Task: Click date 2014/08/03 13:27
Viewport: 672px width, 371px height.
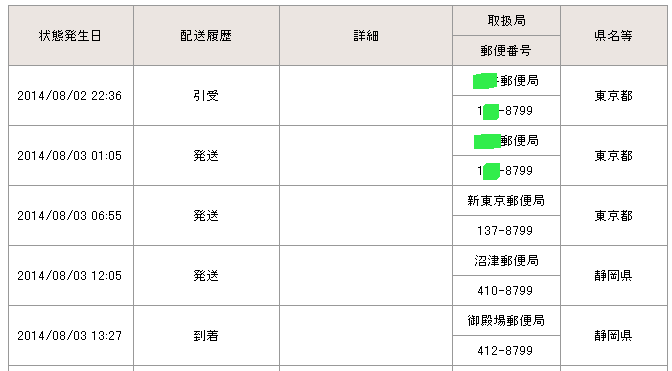Action: click(x=69, y=335)
